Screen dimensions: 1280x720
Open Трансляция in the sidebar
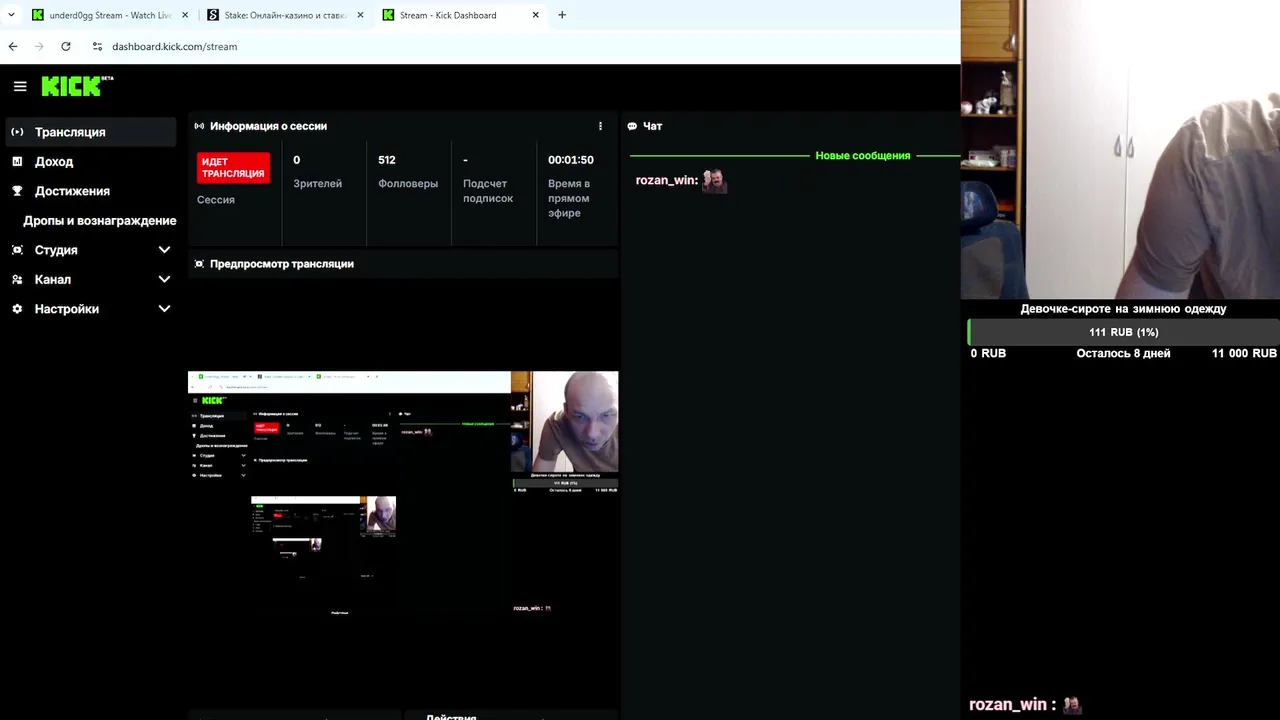[x=90, y=132]
